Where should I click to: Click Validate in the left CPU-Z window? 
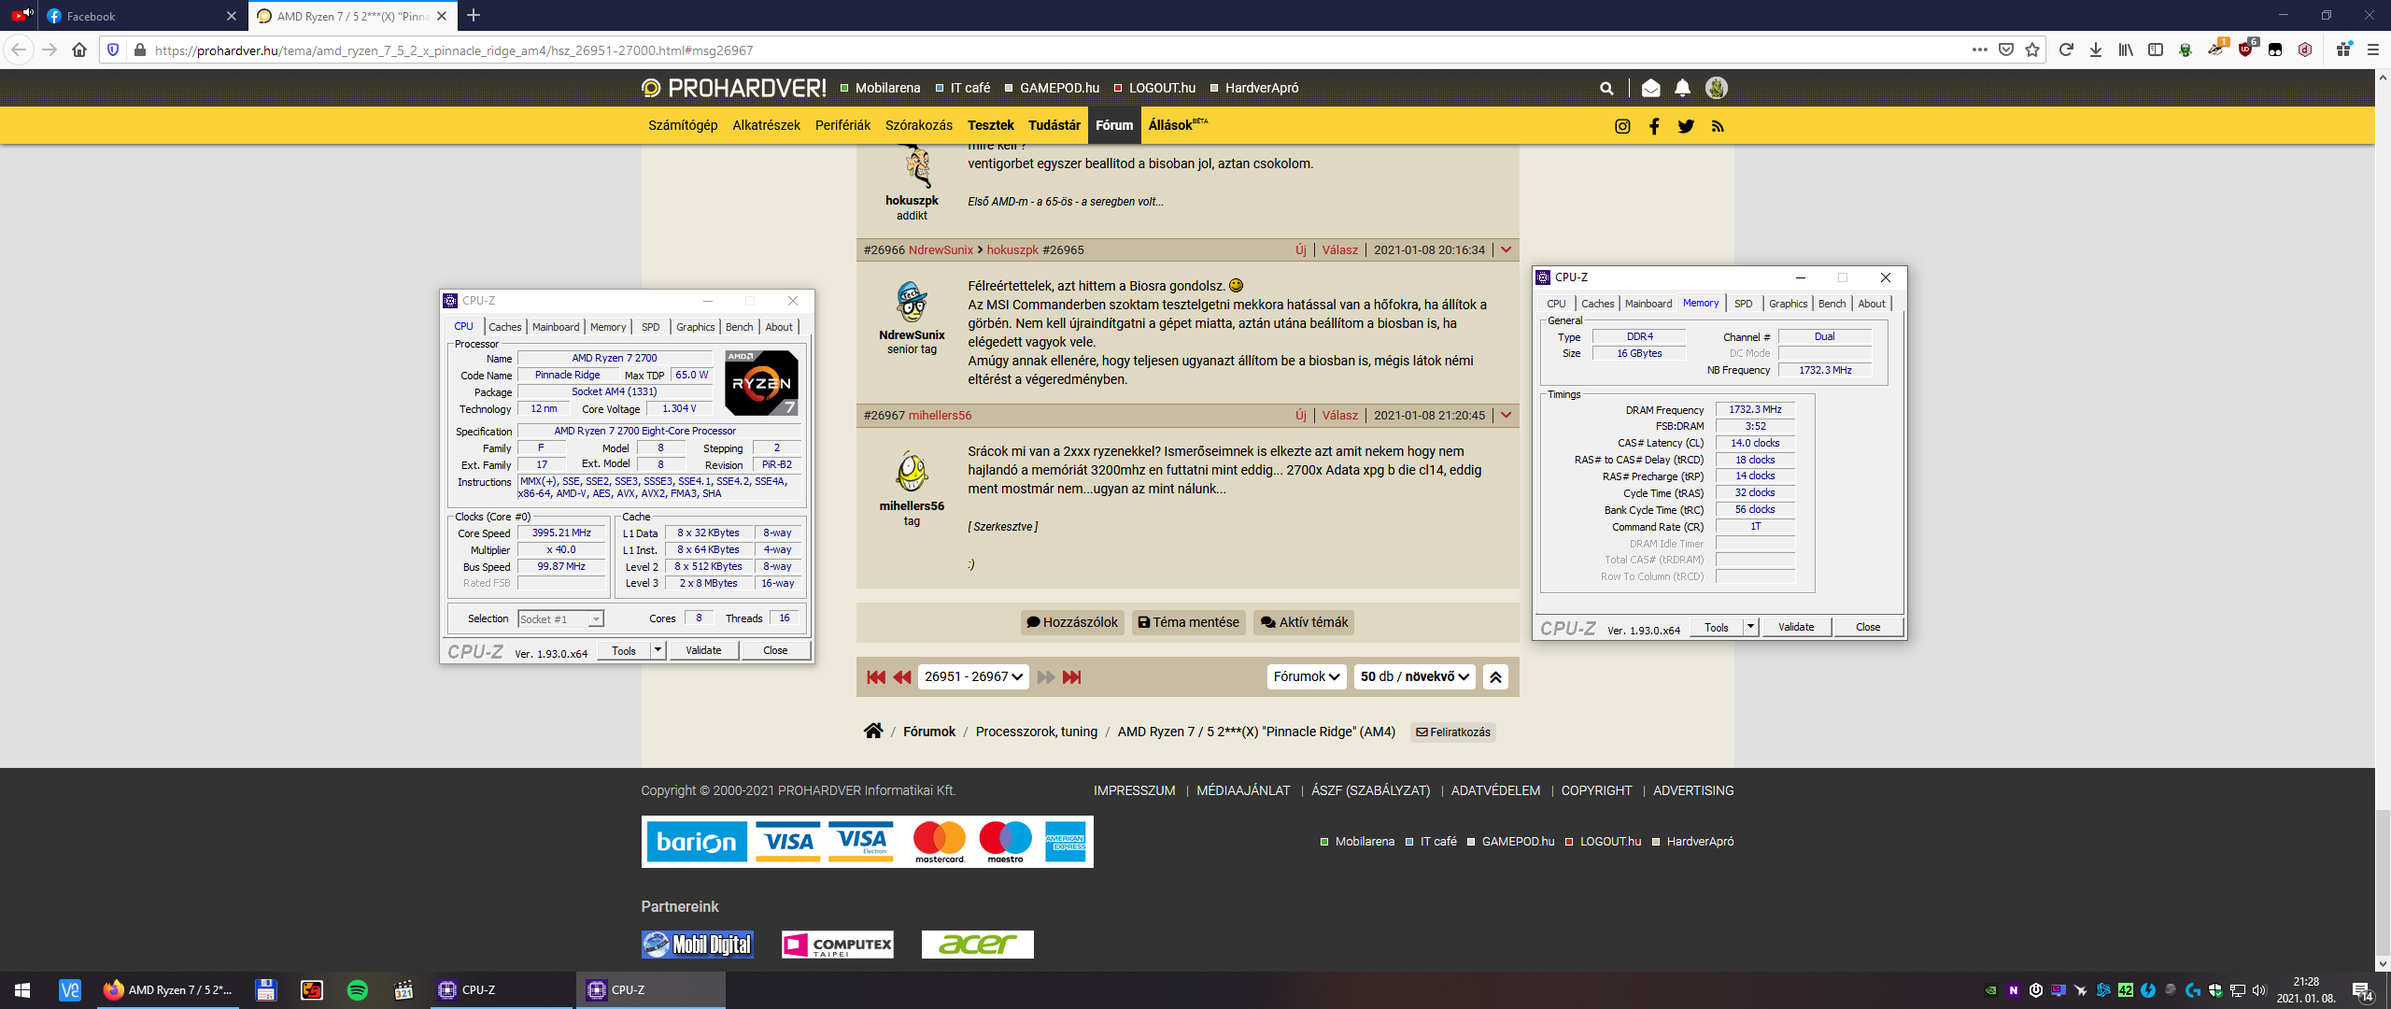703,650
